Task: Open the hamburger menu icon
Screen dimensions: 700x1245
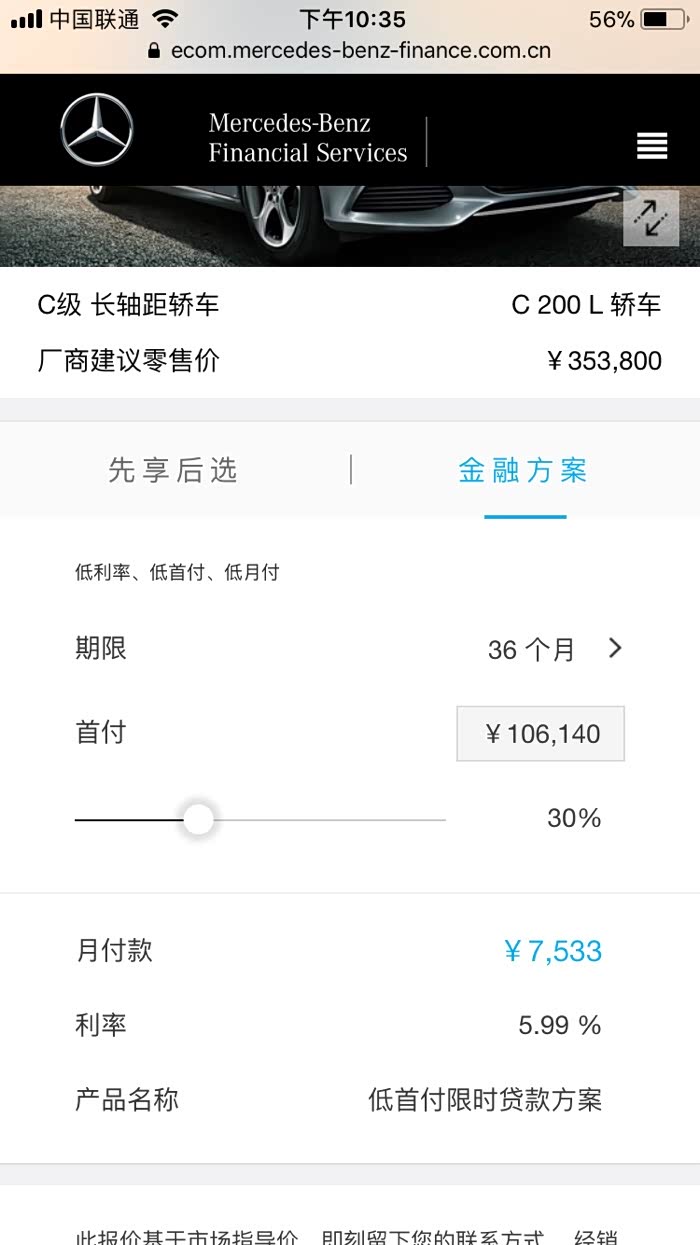Action: point(652,146)
